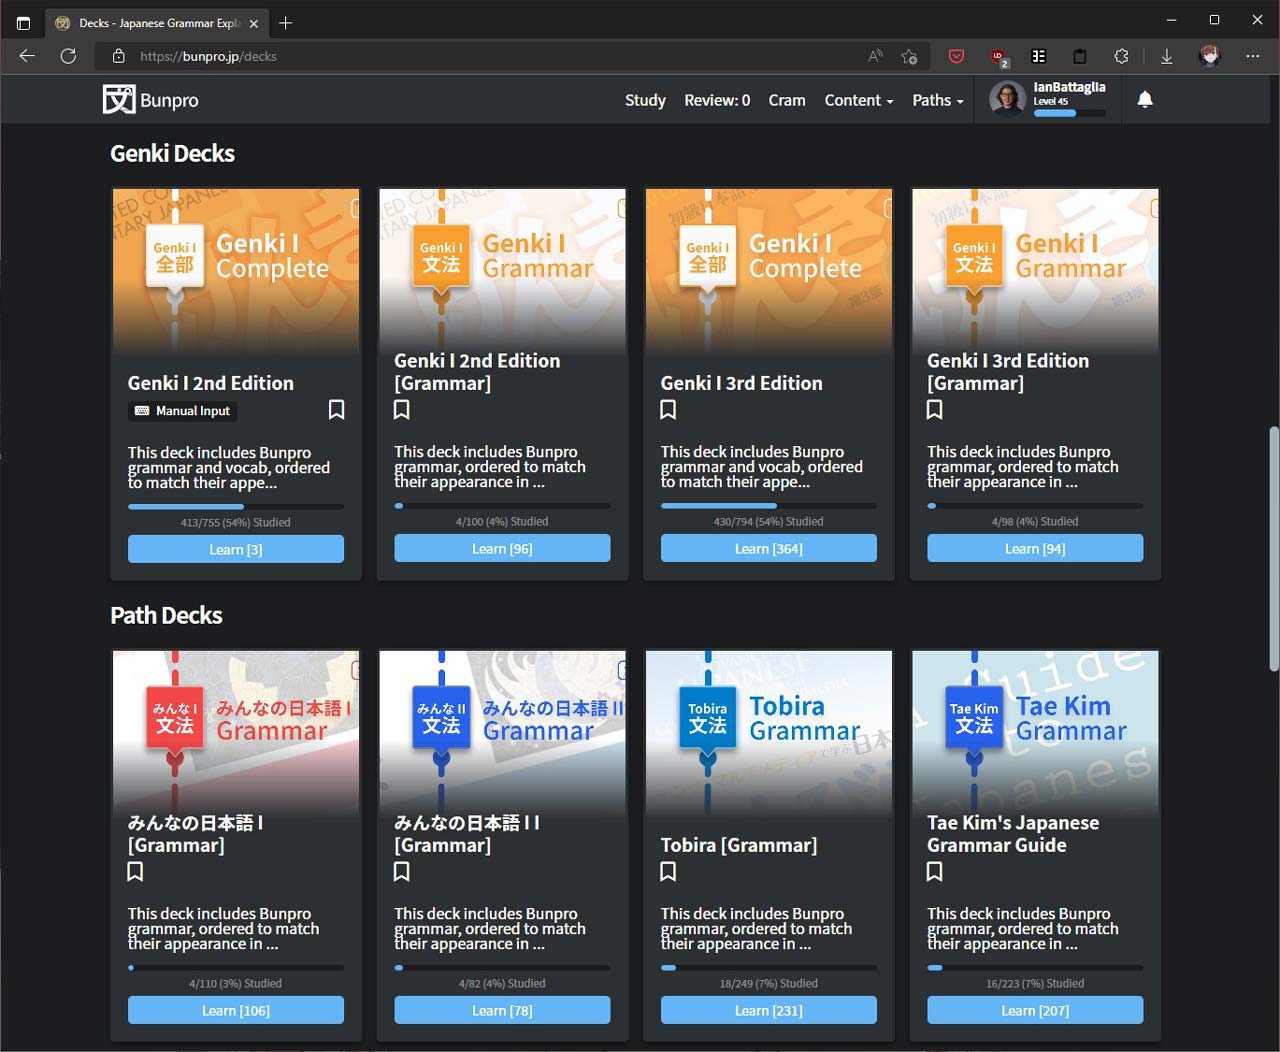Image resolution: width=1280 pixels, height=1052 pixels.
Task: Open tab actions menu icon
Action: (x=23, y=22)
